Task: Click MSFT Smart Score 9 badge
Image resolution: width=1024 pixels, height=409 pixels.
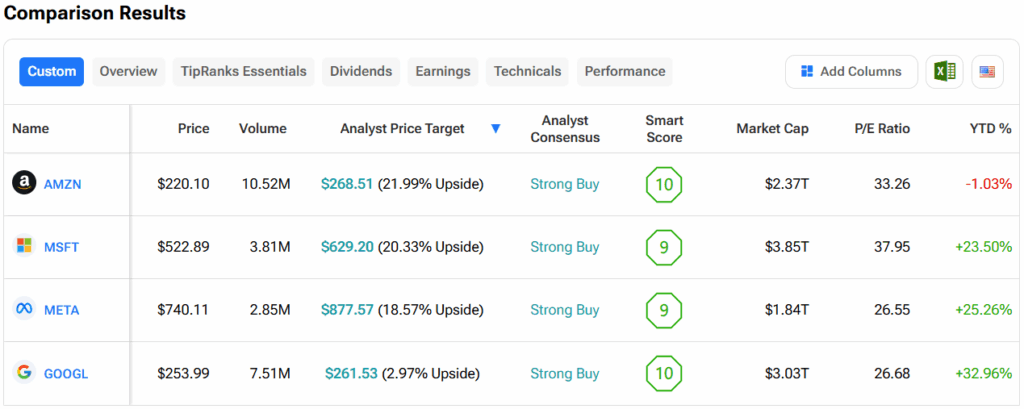Action: [664, 247]
